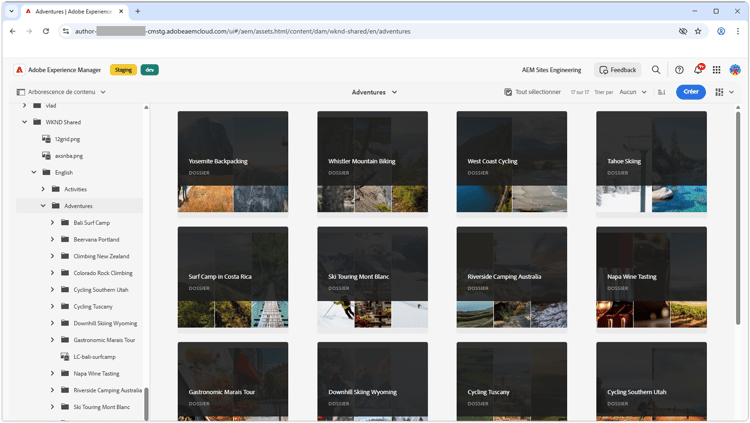Click the Créer button
750x423 pixels.
pyautogui.click(x=691, y=92)
